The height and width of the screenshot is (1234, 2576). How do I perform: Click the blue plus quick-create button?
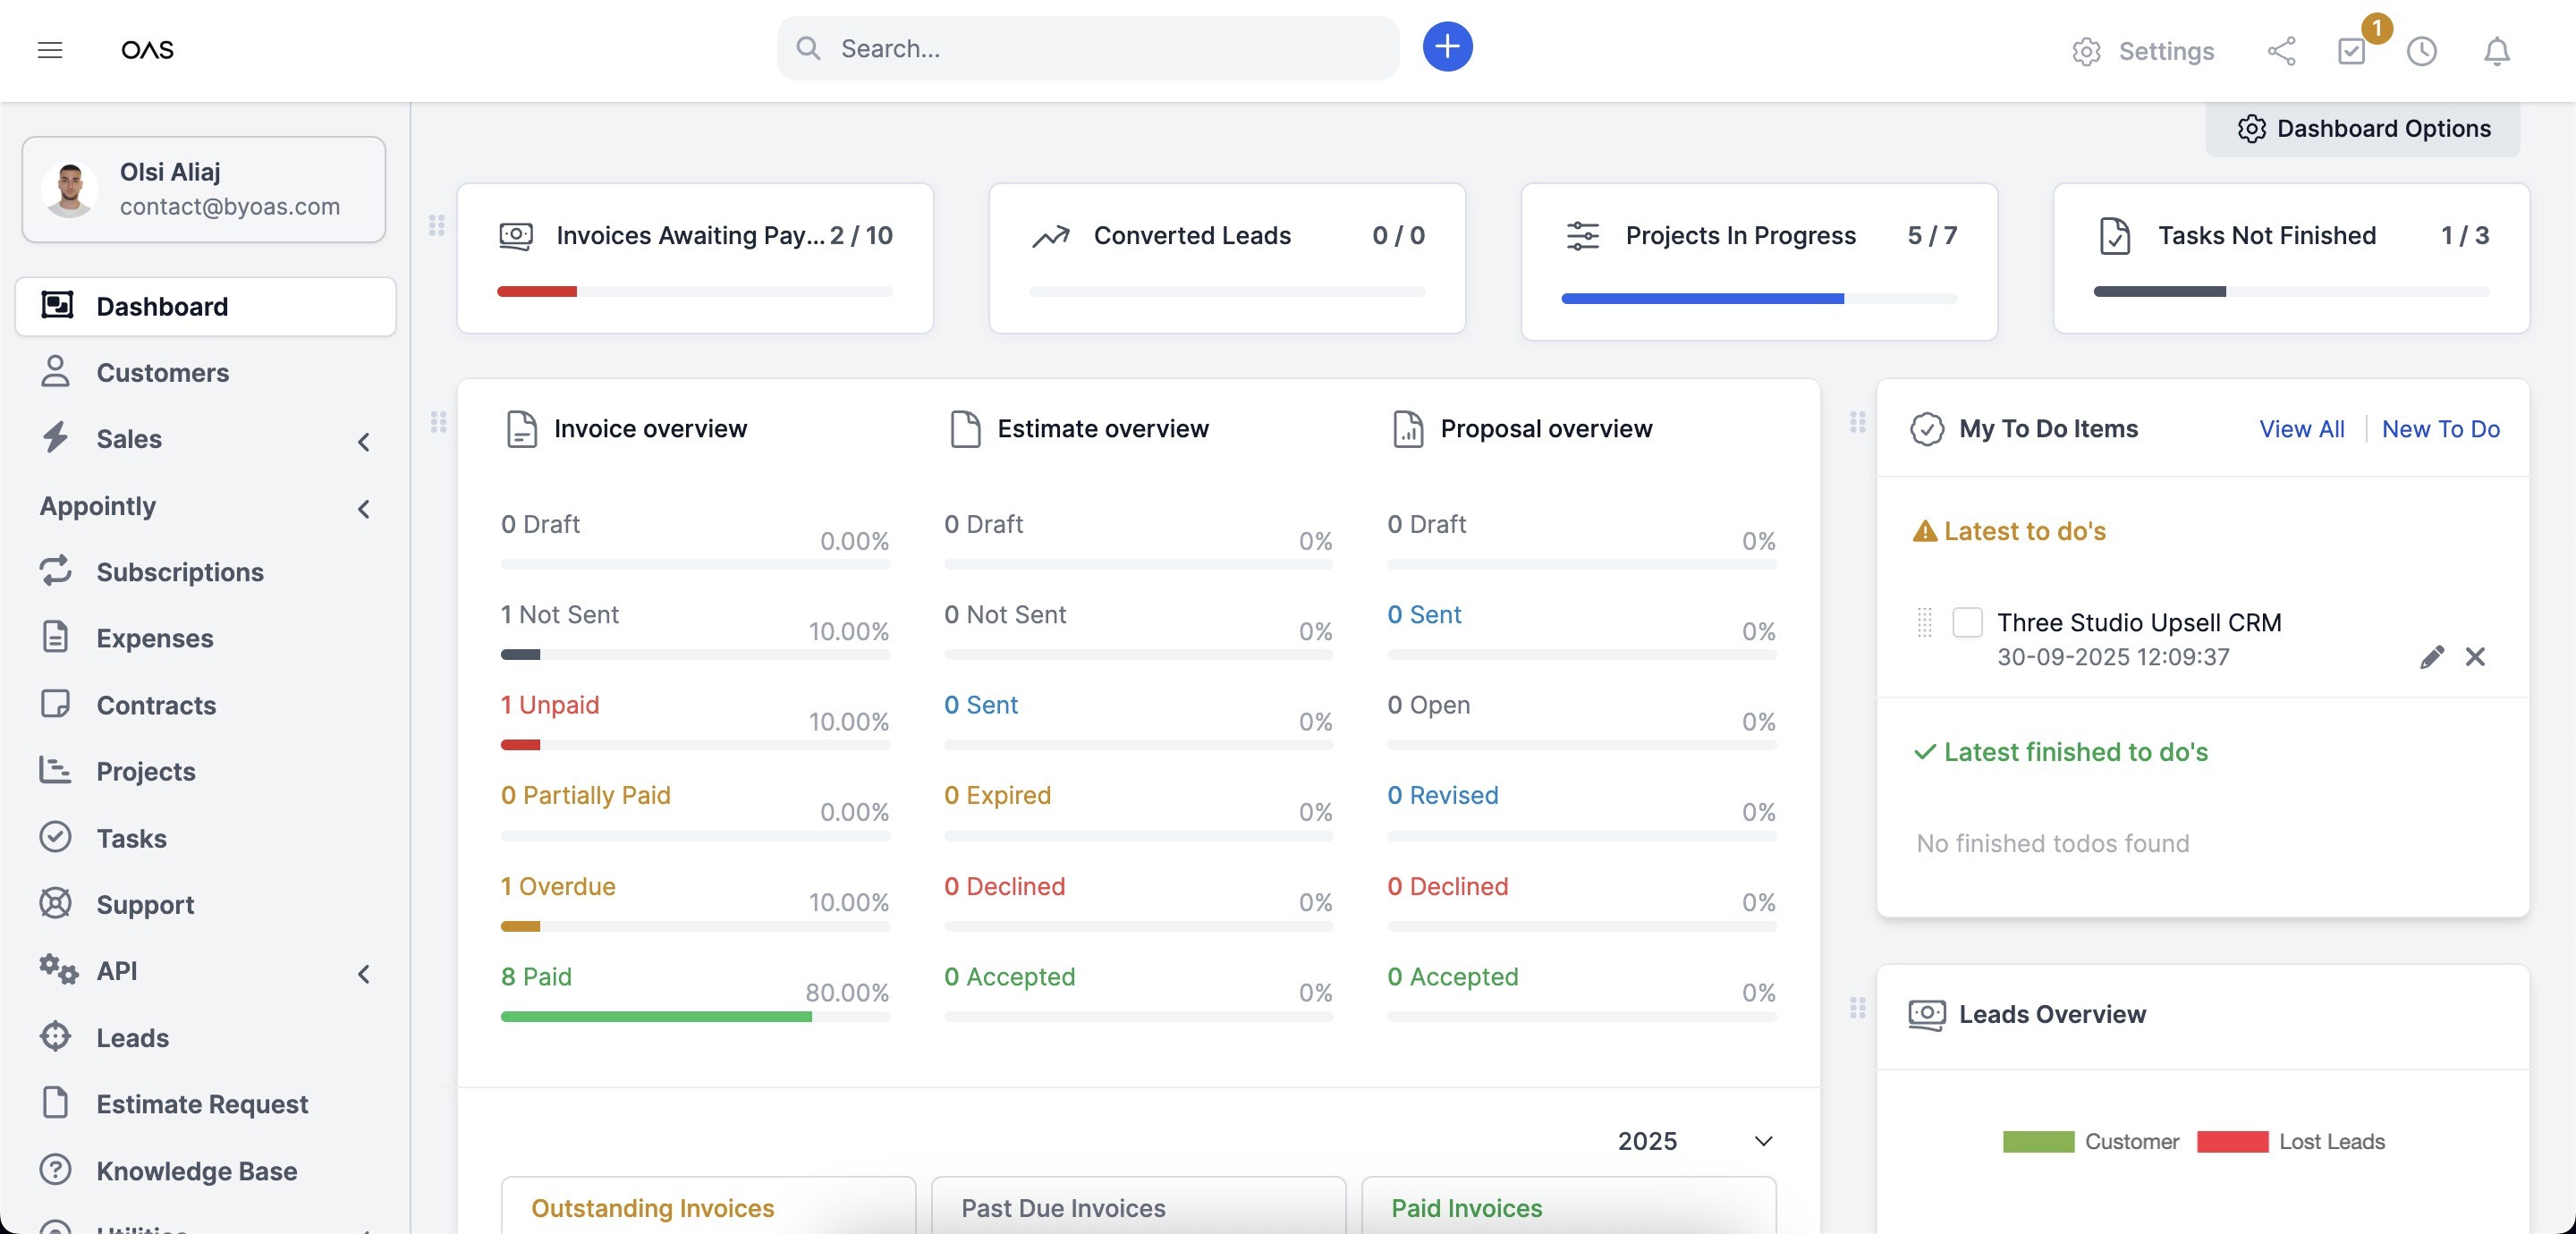1447,47
